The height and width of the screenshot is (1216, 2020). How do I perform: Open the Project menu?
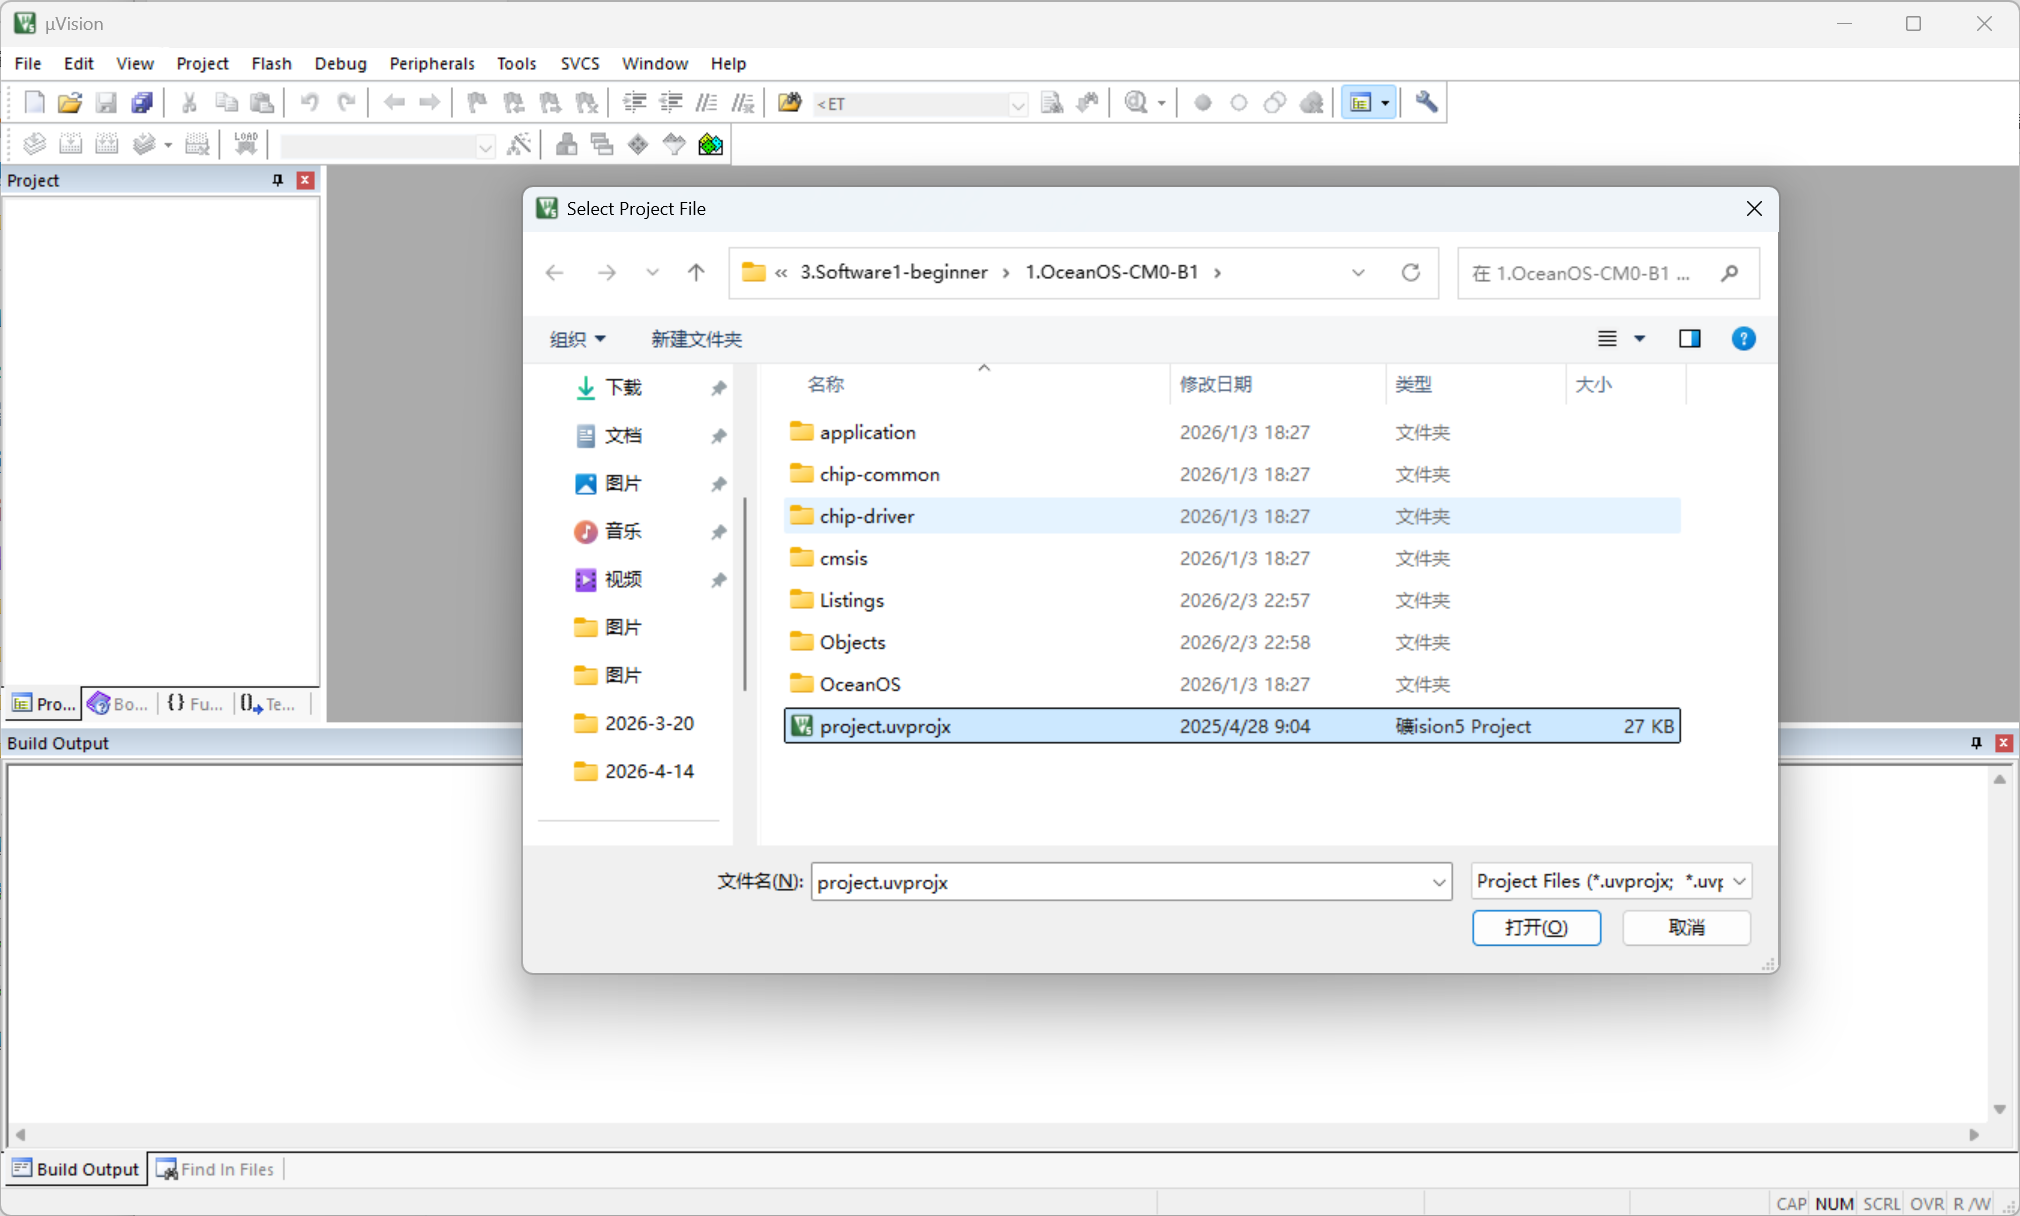click(203, 63)
